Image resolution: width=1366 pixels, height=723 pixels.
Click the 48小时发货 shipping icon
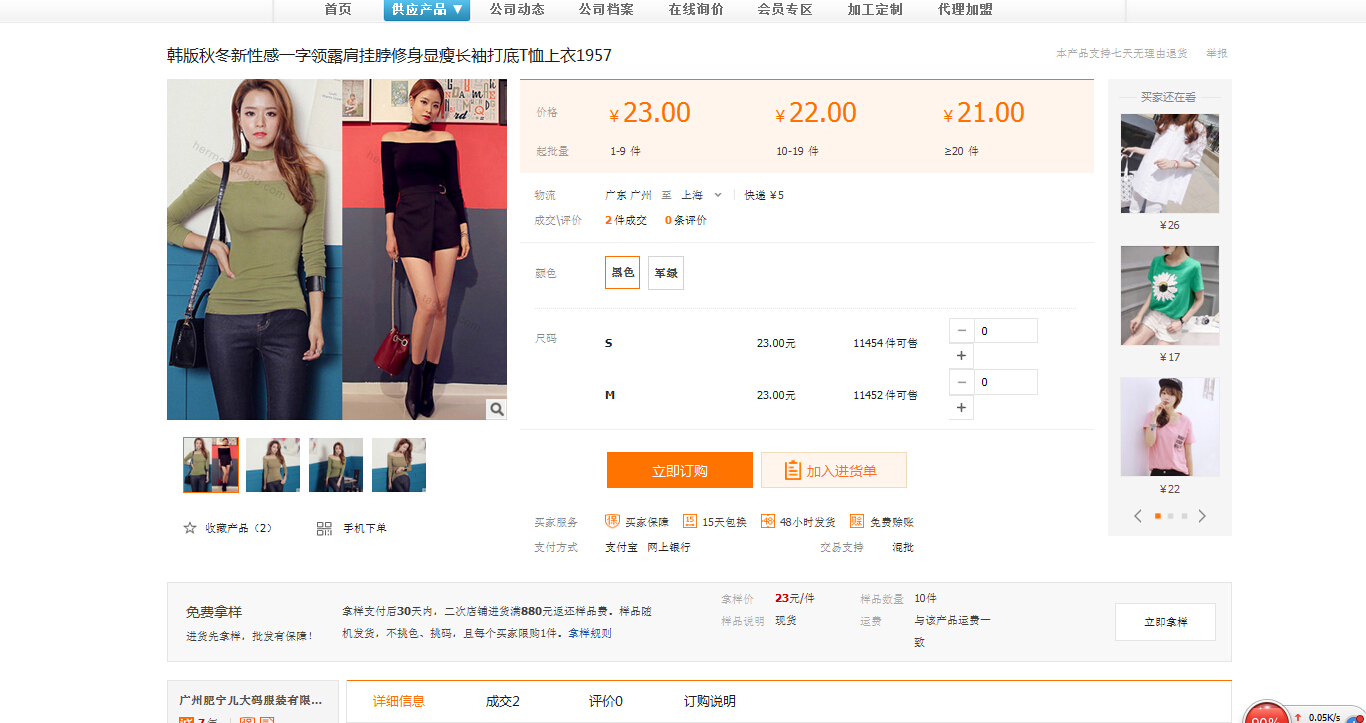tap(768, 521)
